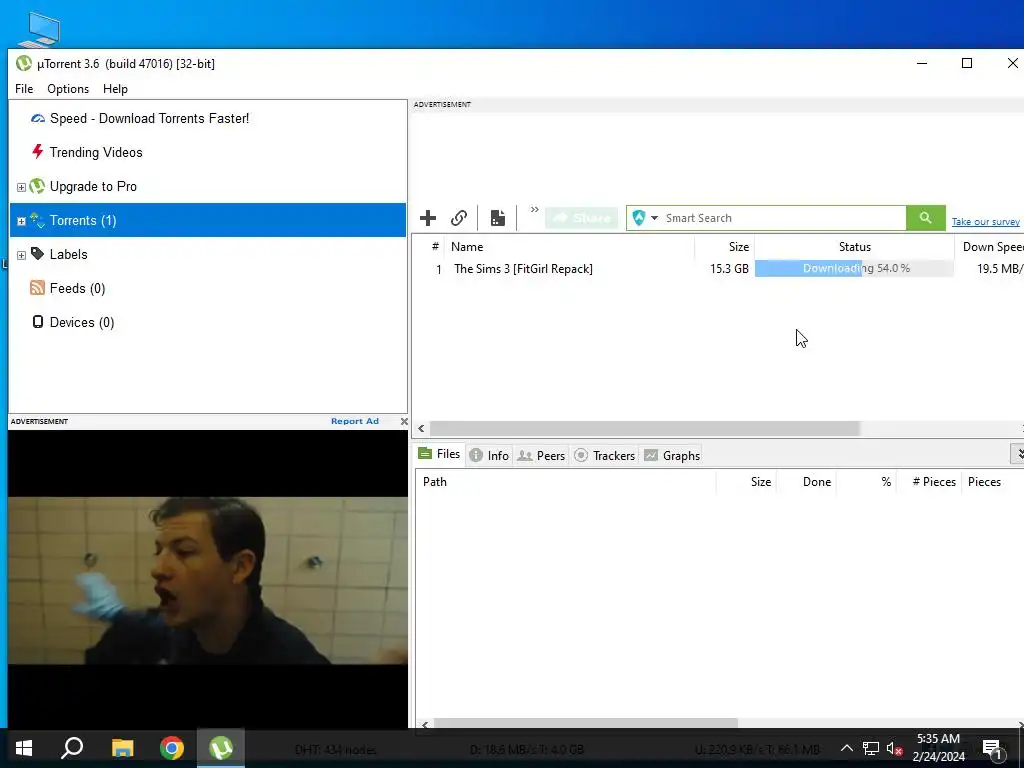Switch to the Info tab
The width and height of the screenshot is (1024, 768).
489,456
